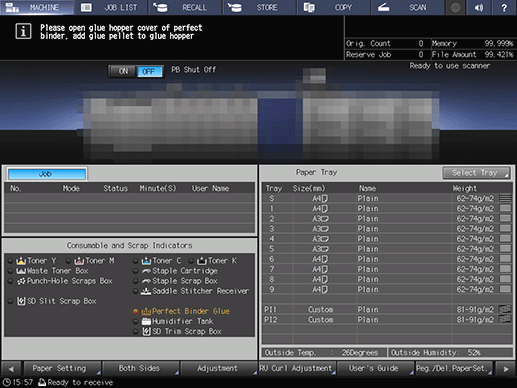
Task: Select the PI2 Custom tray row
Action: 387,320
